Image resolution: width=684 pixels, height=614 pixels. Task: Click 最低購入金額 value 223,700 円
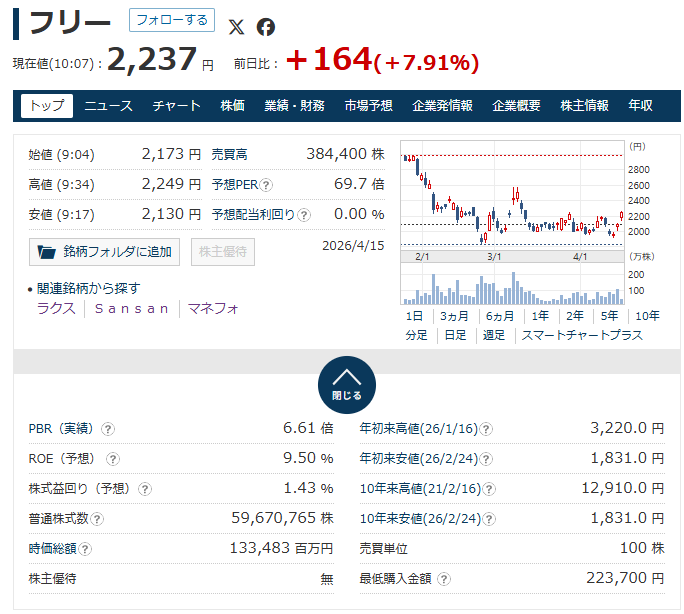[626, 578]
